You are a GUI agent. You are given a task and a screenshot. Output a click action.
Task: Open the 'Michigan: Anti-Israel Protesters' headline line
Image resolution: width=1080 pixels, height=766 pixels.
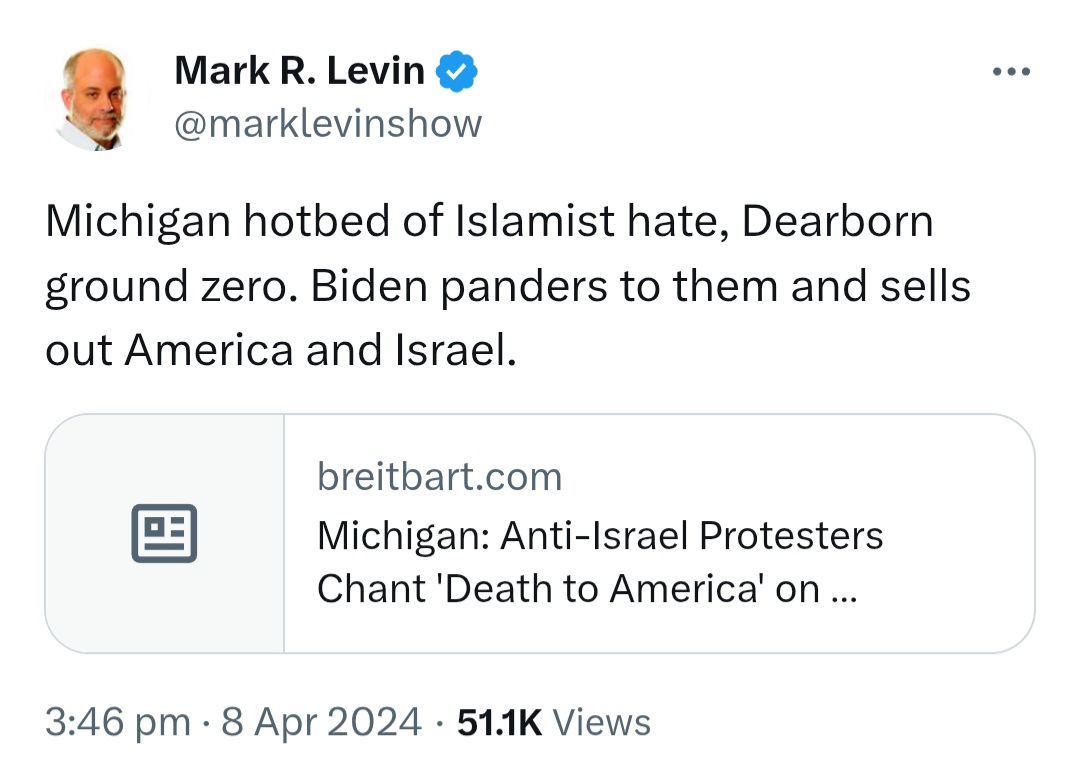pos(600,535)
